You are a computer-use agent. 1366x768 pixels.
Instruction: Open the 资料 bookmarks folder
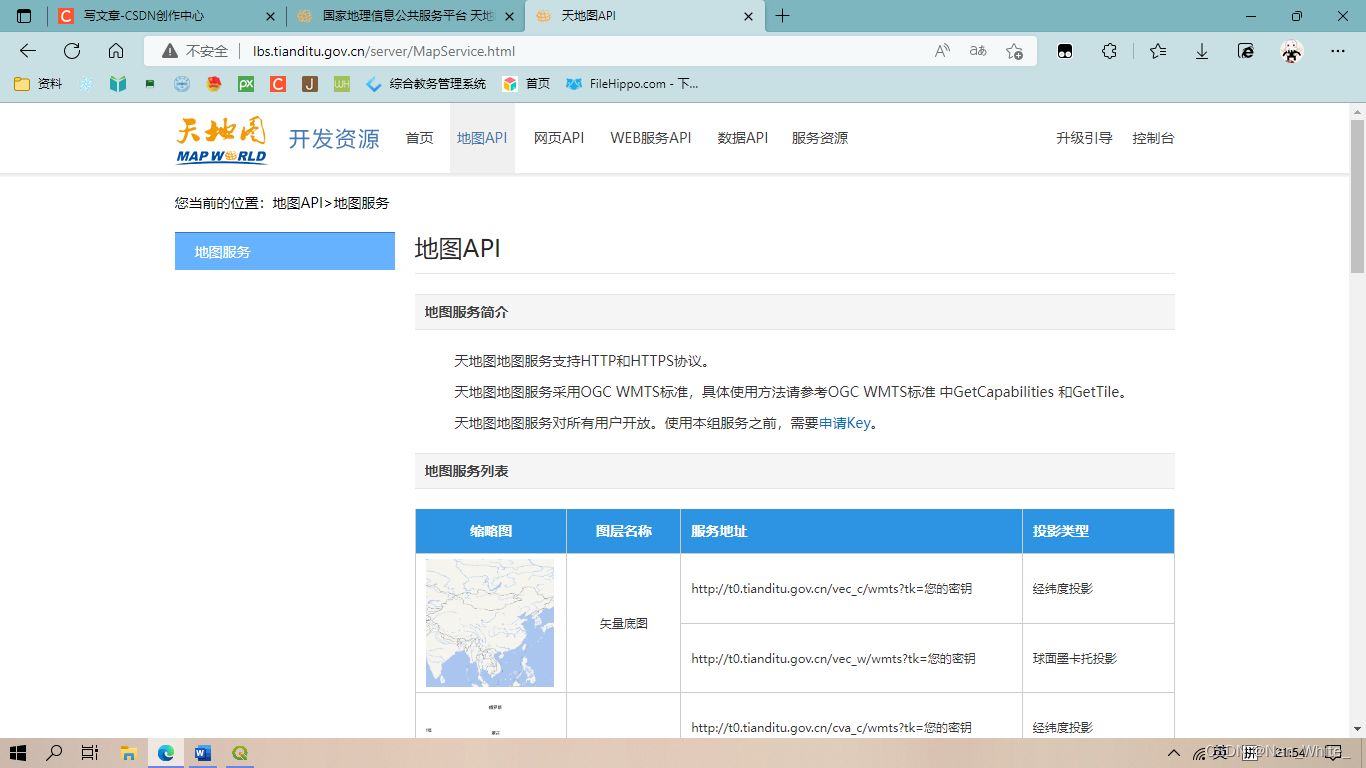pos(38,84)
